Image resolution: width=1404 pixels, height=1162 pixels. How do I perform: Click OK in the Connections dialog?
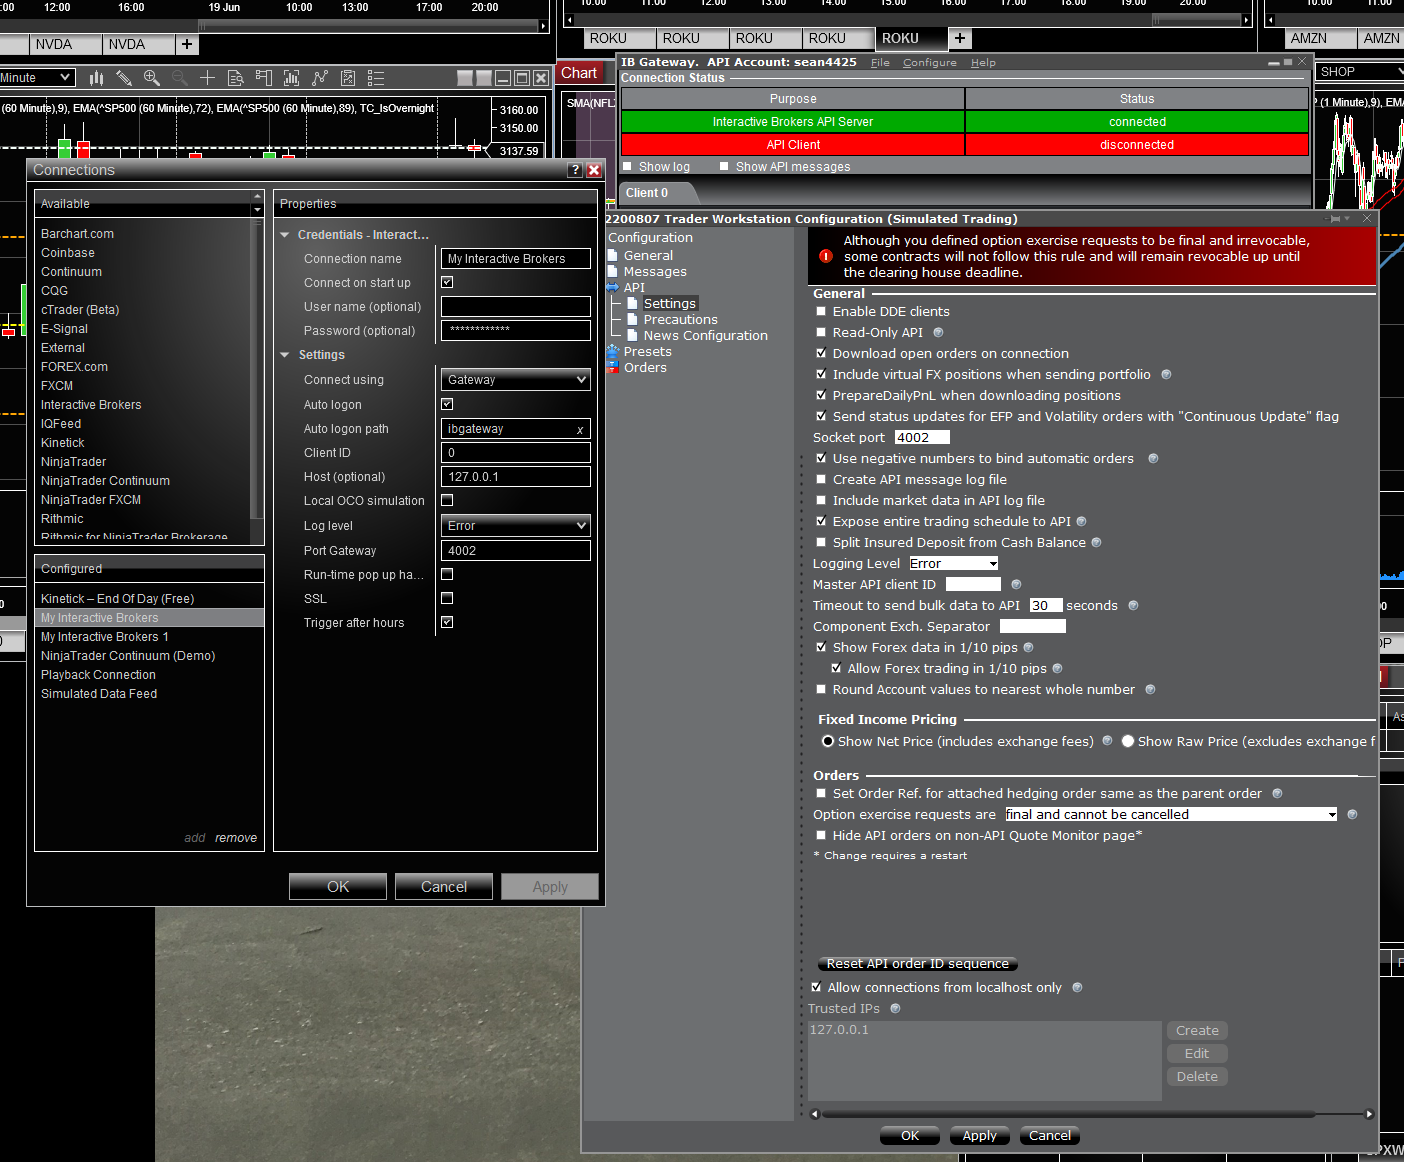(338, 887)
